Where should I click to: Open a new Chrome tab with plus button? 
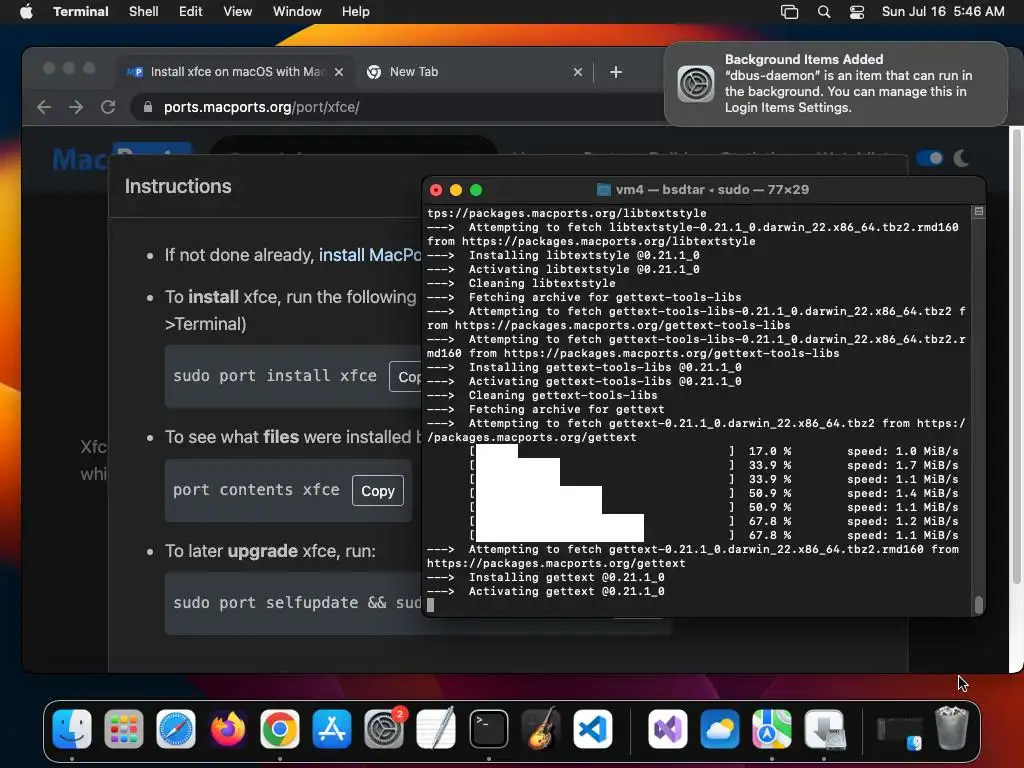point(616,72)
